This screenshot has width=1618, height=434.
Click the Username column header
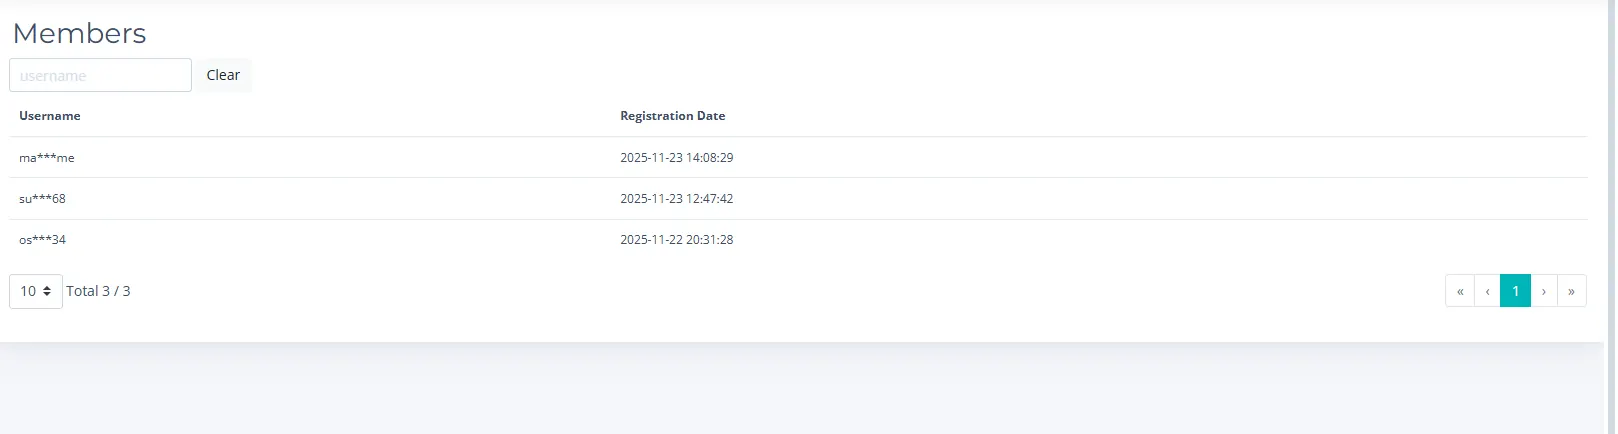(x=50, y=116)
